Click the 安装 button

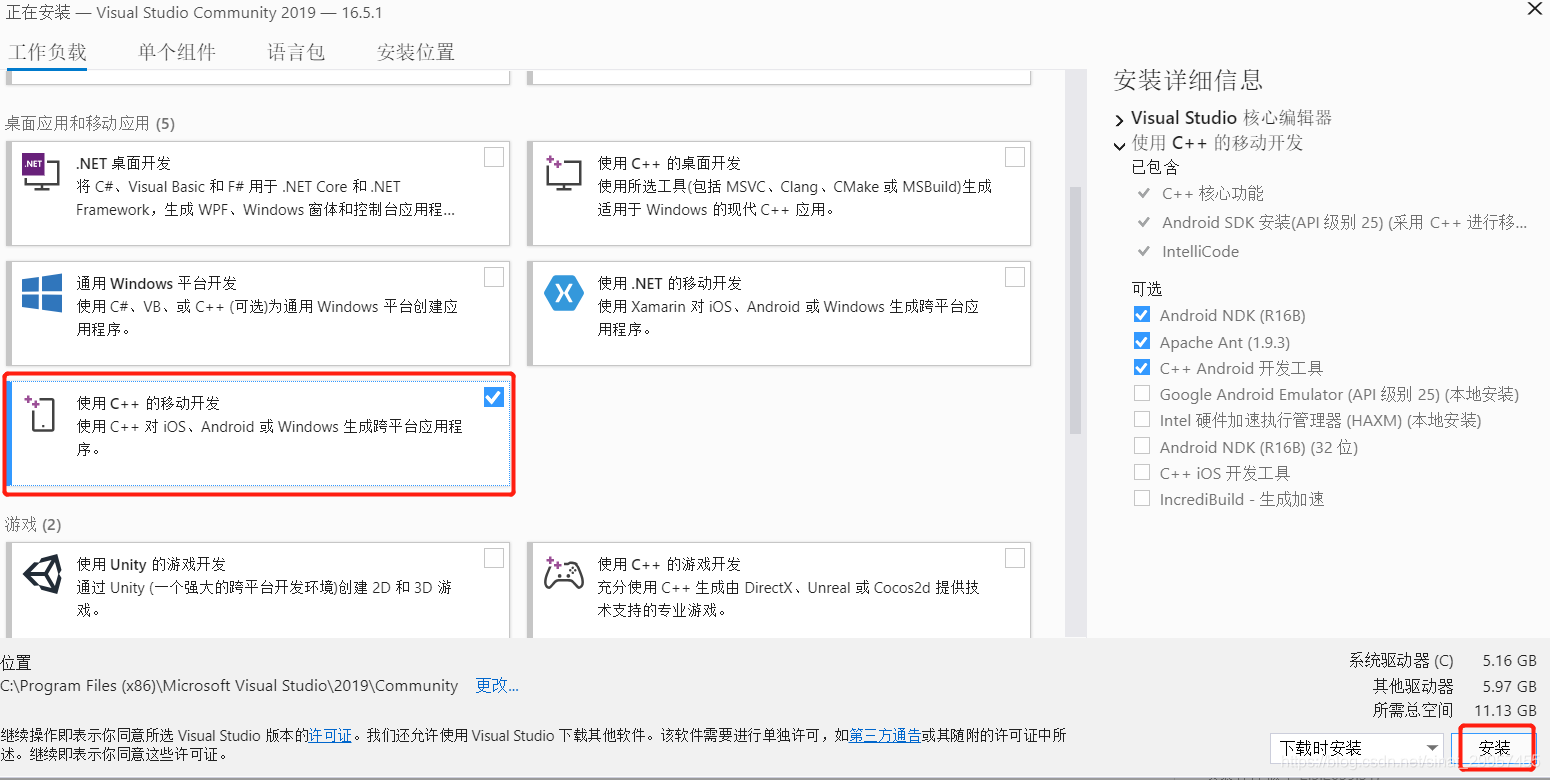tap(1495, 747)
